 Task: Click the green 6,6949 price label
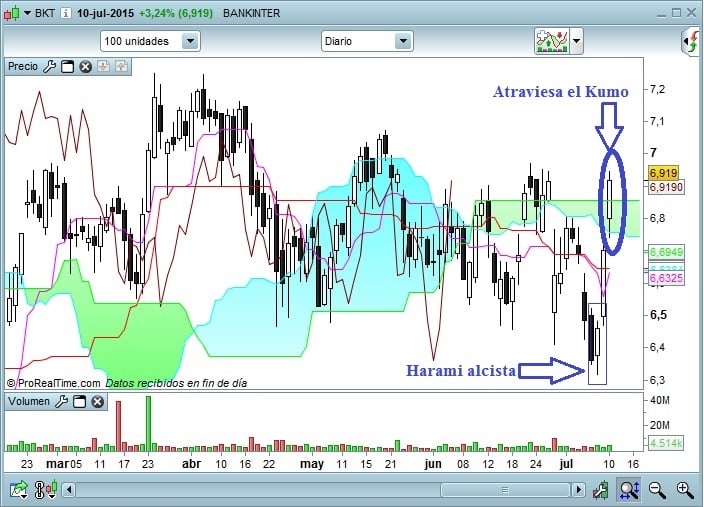[x=666, y=252]
